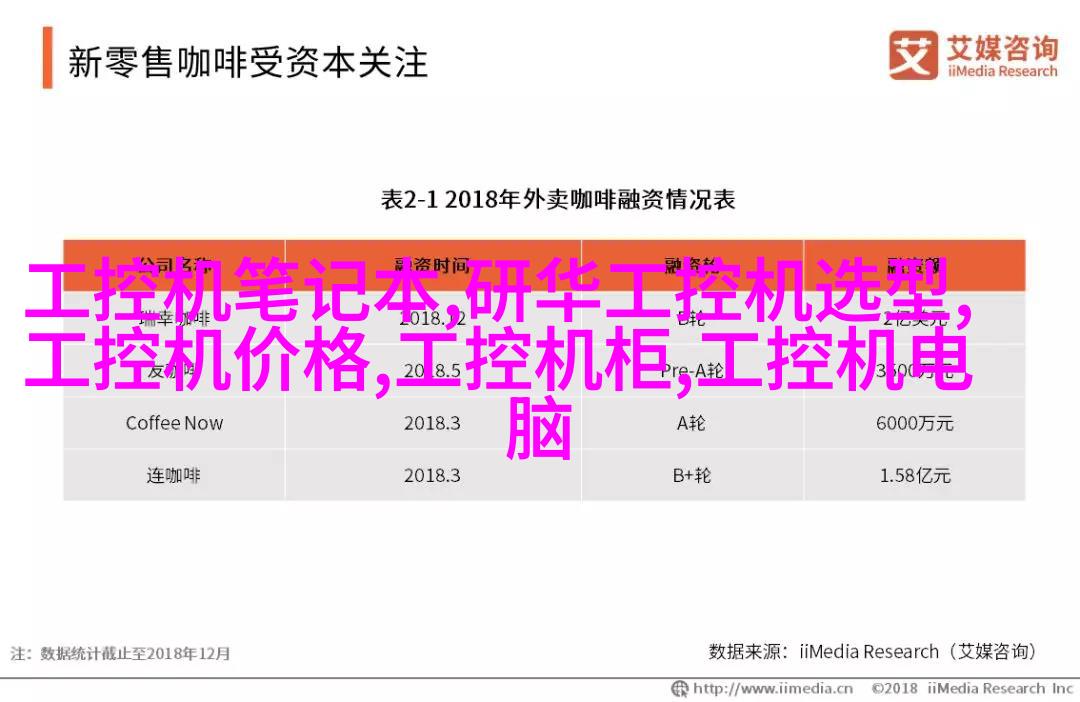Open the http://www.iimedia.cn link
The height and width of the screenshot is (702, 1080).
(x=773, y=688)
